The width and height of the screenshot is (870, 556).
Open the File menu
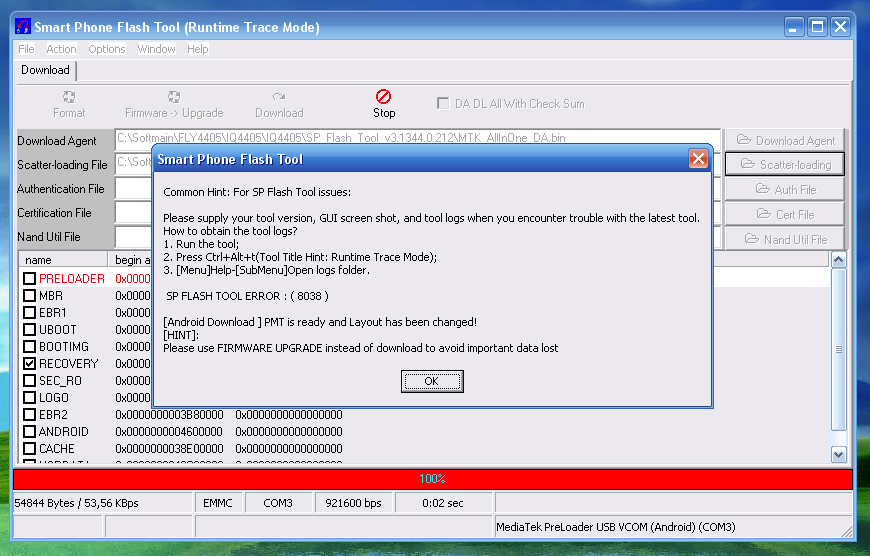(x=26, y=49)
